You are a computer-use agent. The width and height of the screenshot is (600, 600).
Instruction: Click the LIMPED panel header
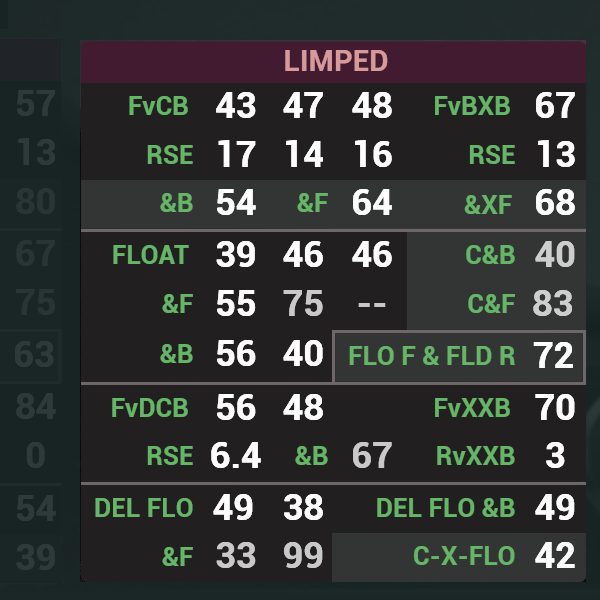(333, 62)
